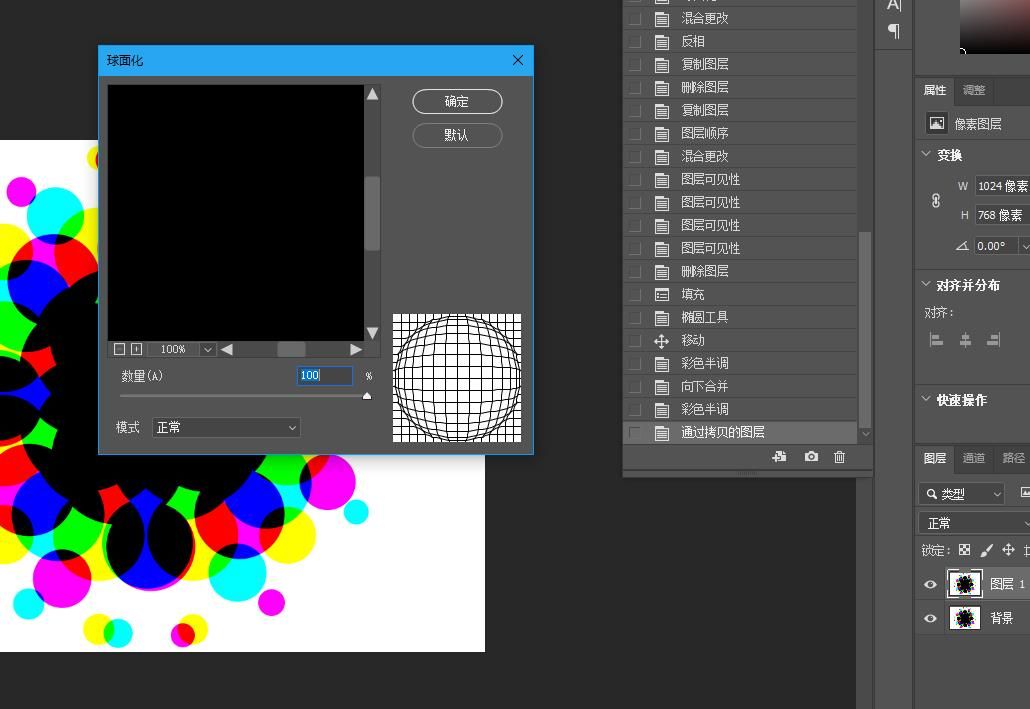This screenshot has height=709, width=1030.
Task: Click the H height field 768 像素
Action: tap(1002, 215)
